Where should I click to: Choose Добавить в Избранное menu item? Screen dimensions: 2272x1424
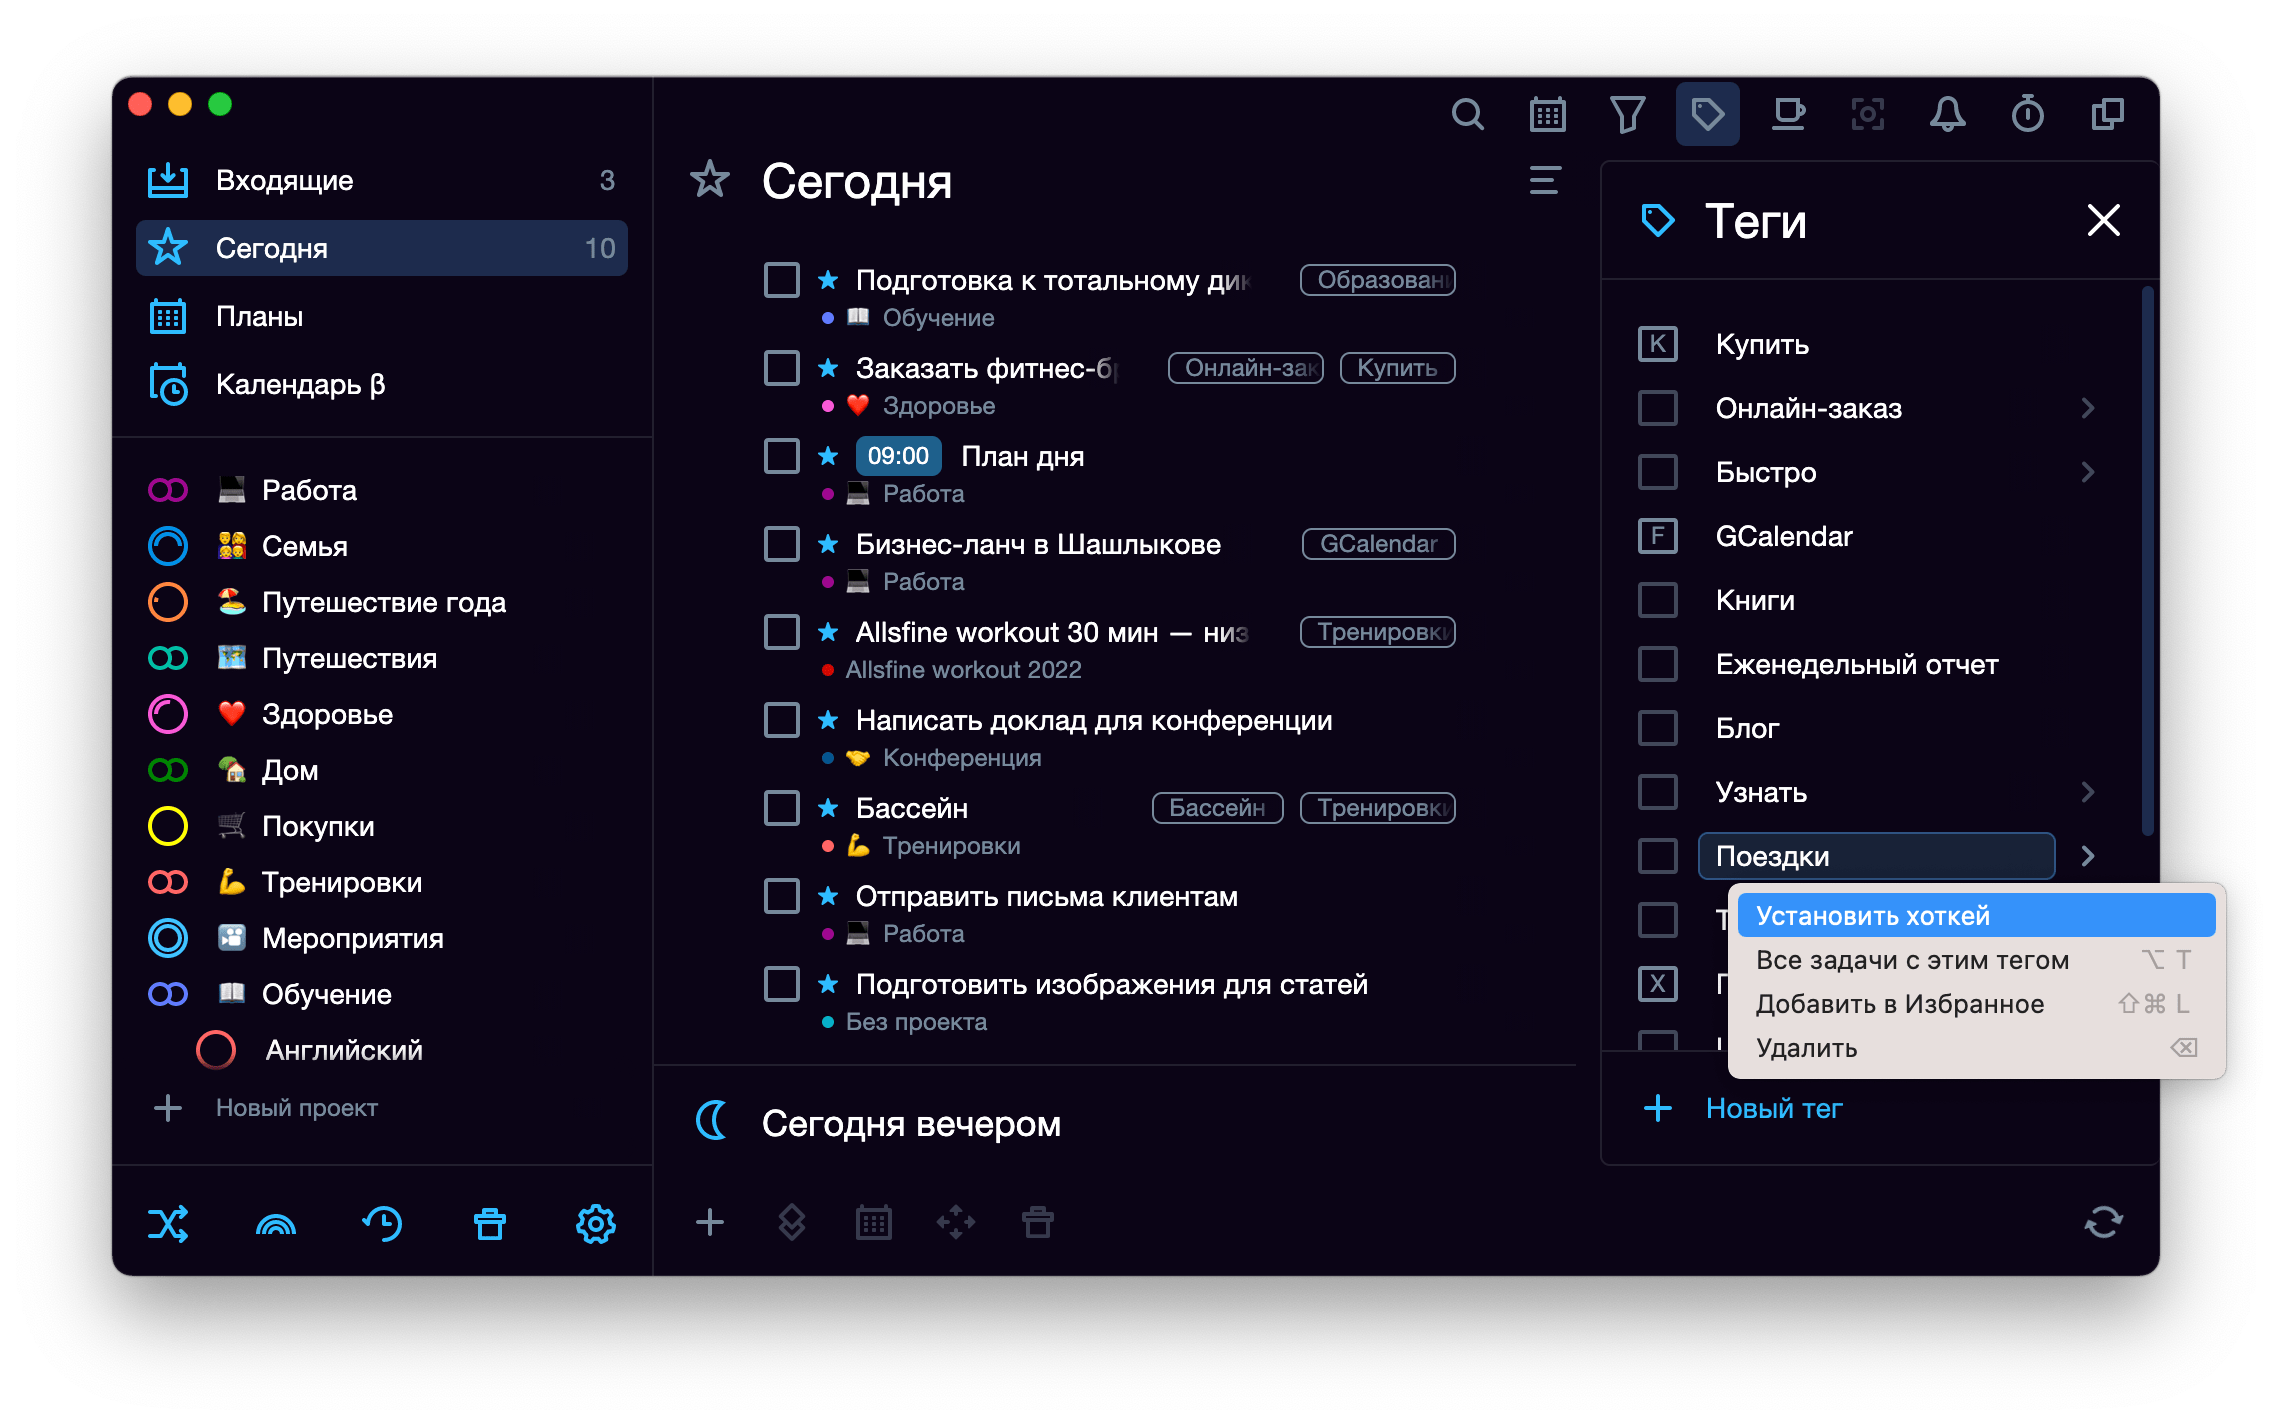(1976, 1004)
